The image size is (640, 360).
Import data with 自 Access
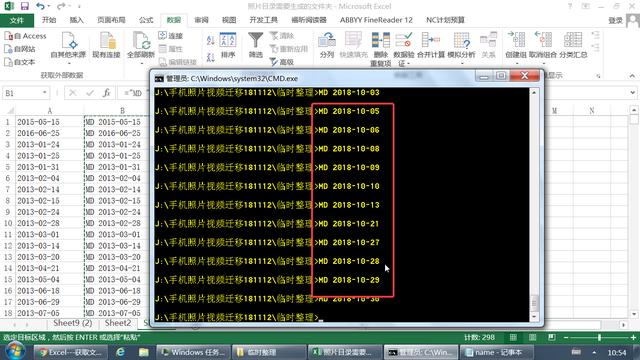tap(25, 36)
